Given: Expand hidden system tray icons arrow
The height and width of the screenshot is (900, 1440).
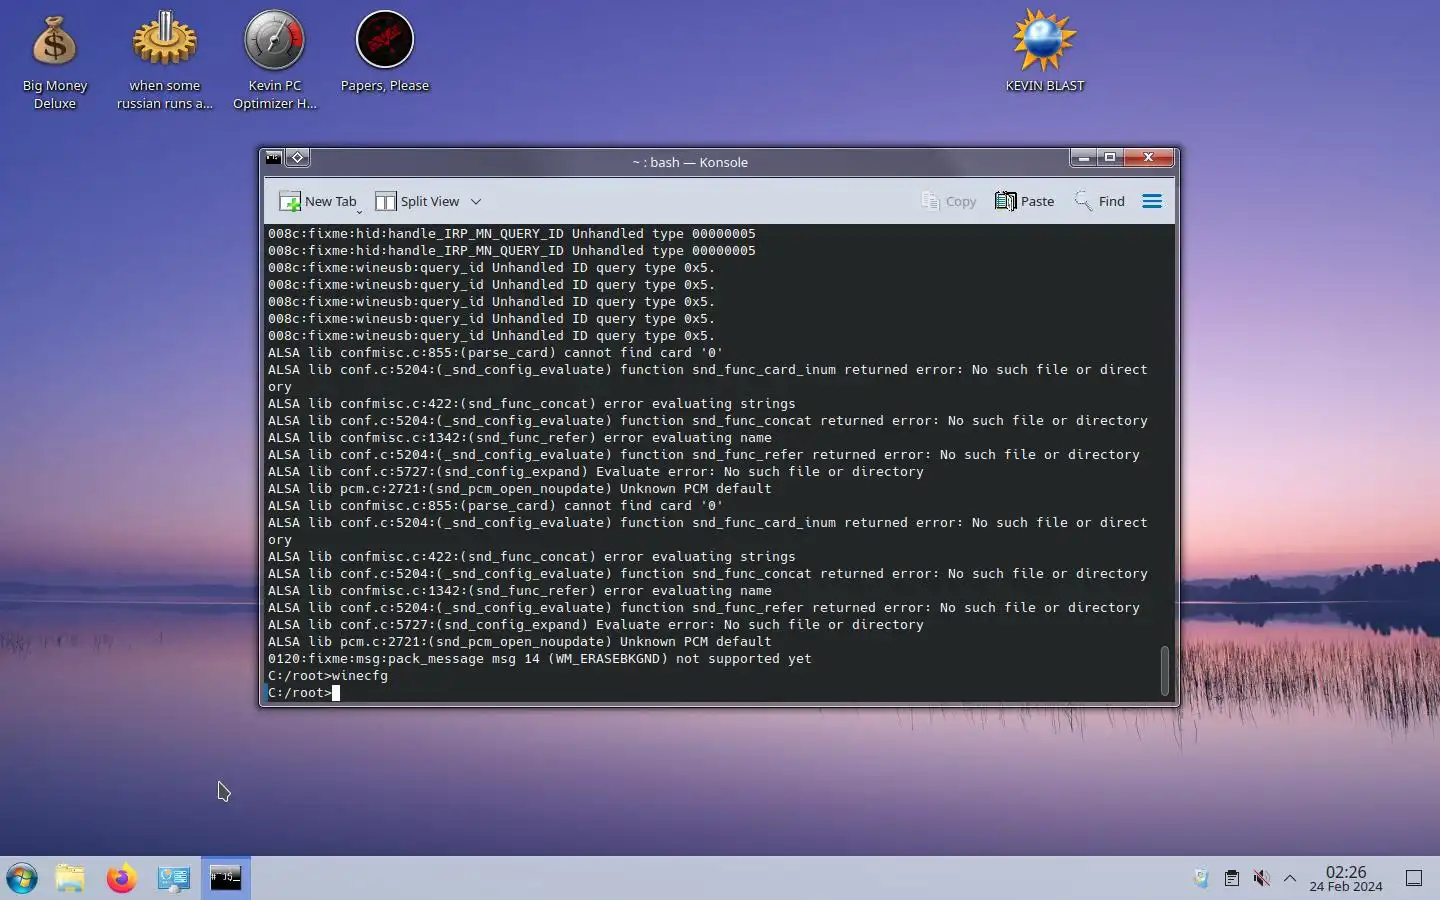Looking at the screenshot, I should click(1290, 878).
